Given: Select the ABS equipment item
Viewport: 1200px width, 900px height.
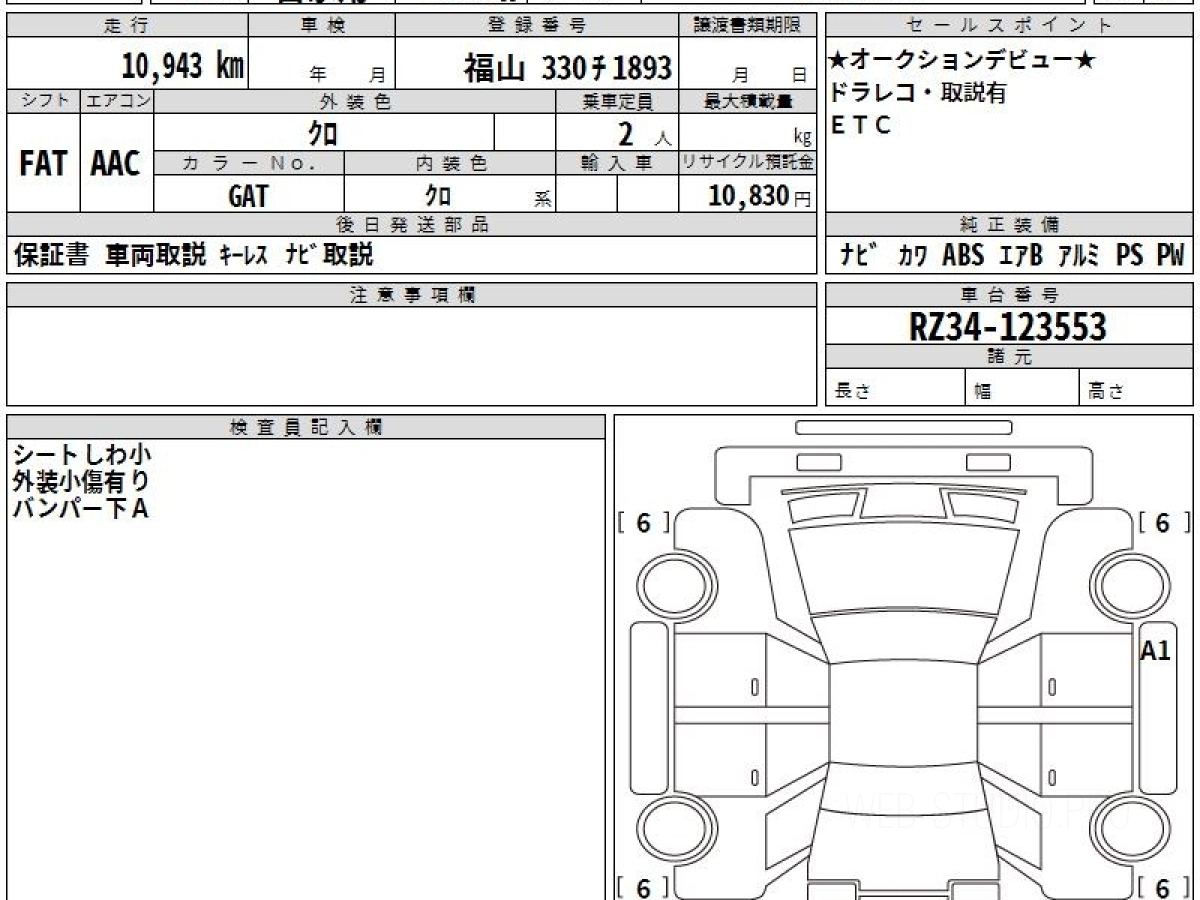Looking at the screenshot, I should (963, 256).
